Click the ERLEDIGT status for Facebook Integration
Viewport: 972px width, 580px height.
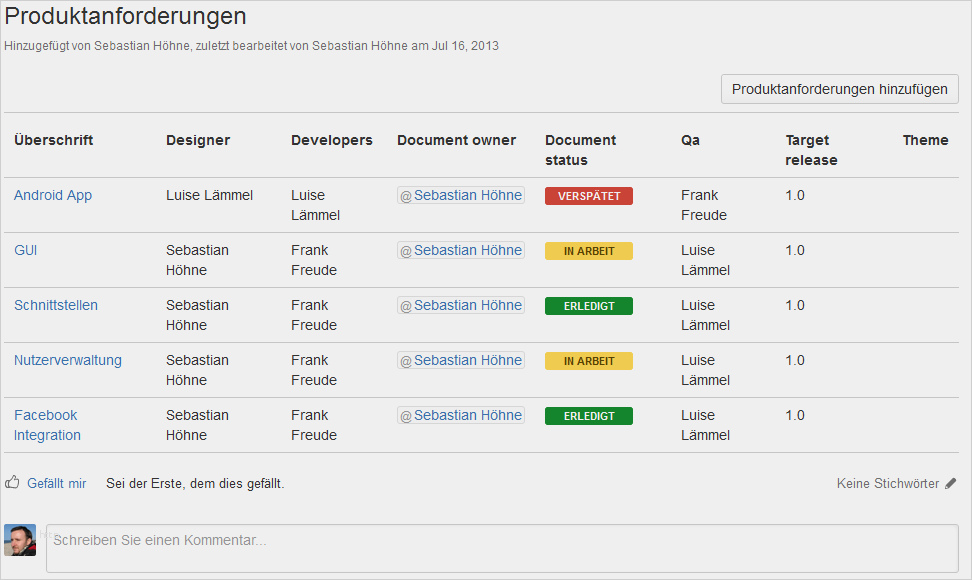(588, 415)
